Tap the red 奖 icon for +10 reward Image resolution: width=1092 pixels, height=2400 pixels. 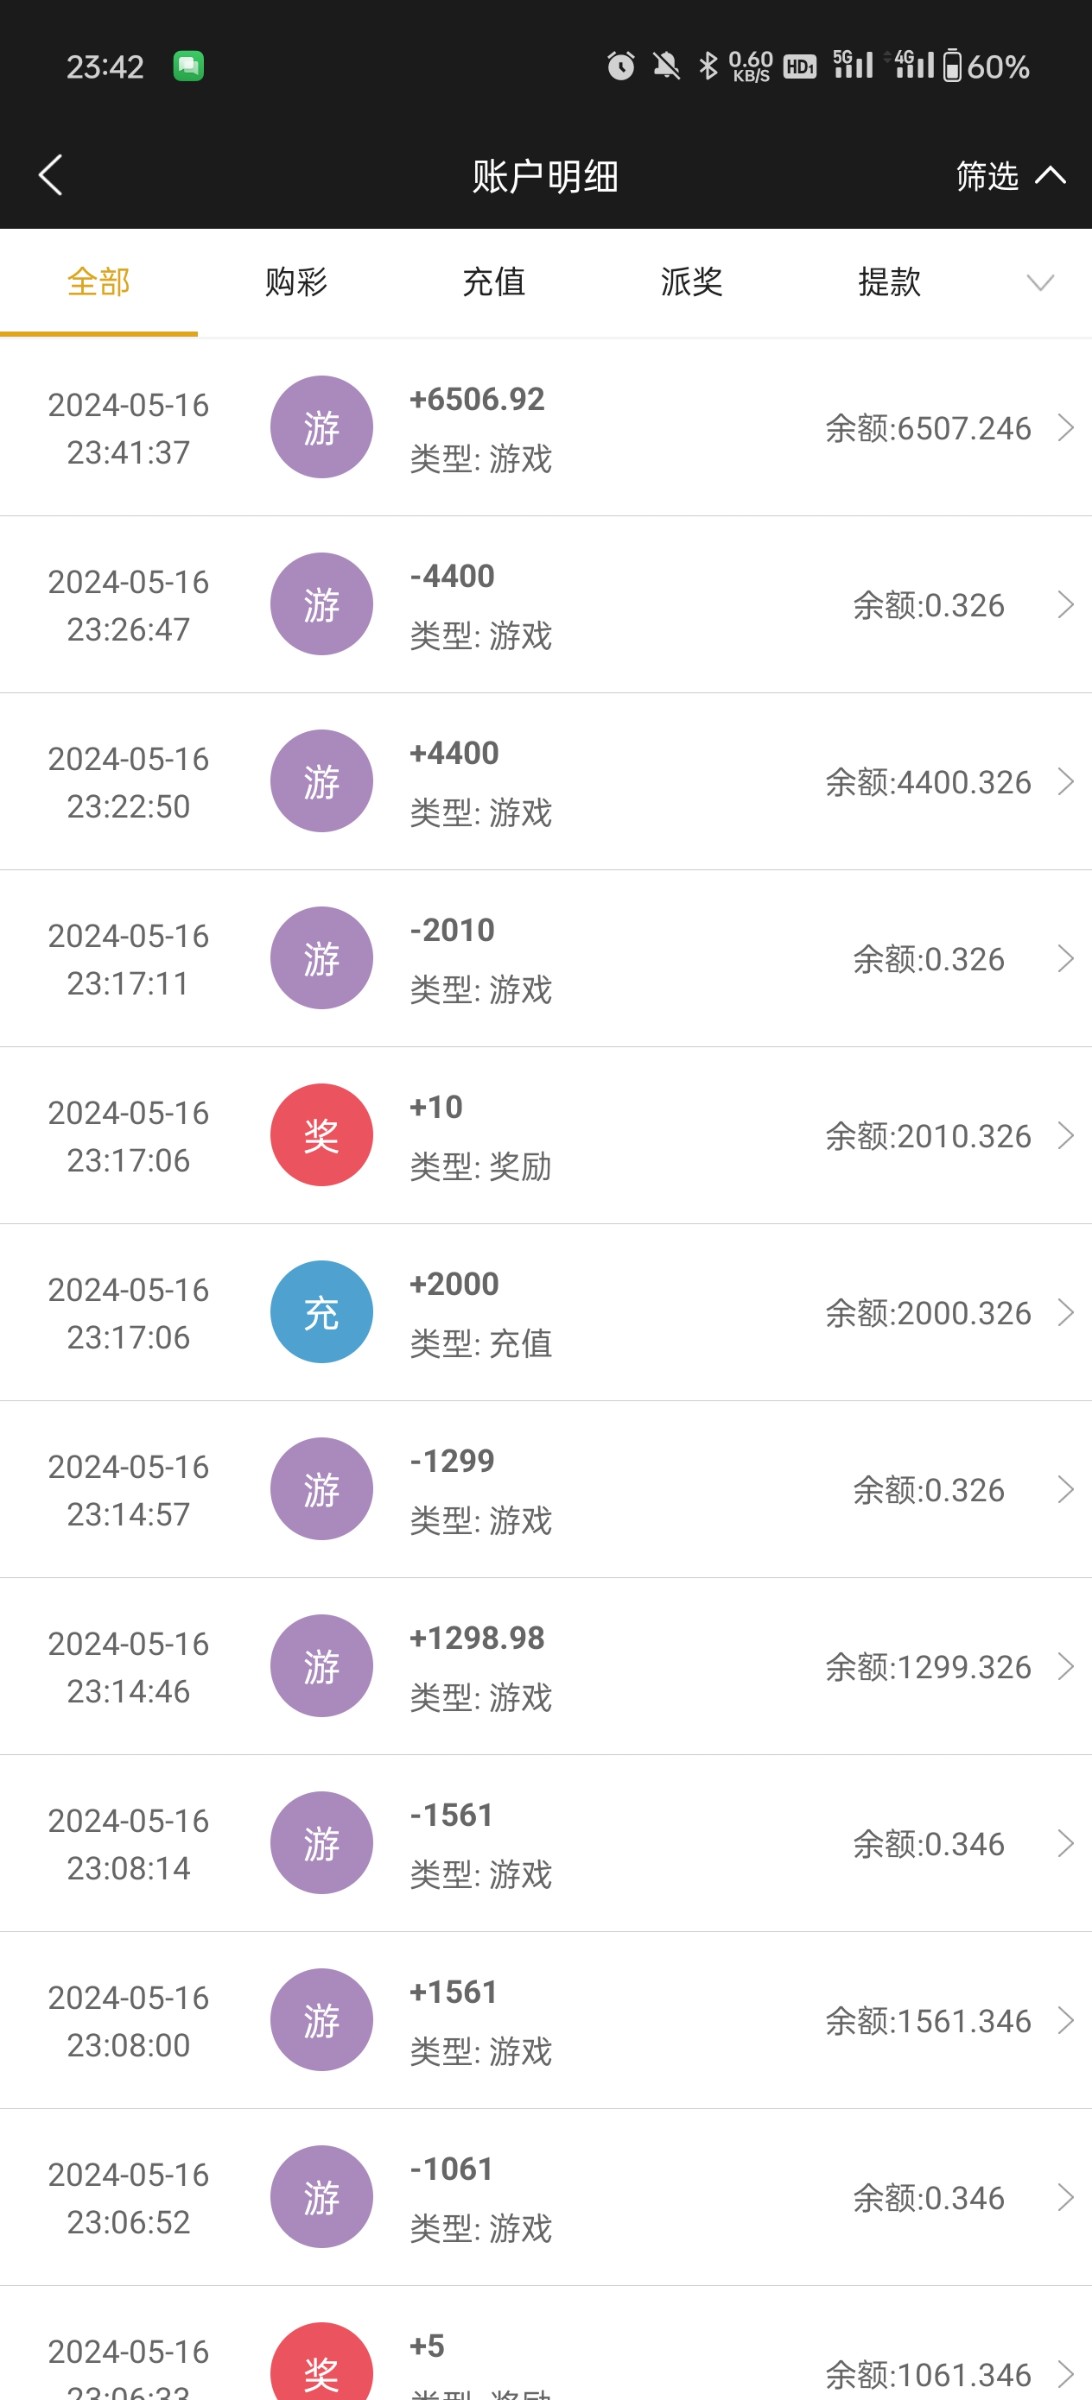tap(321, 1135)
